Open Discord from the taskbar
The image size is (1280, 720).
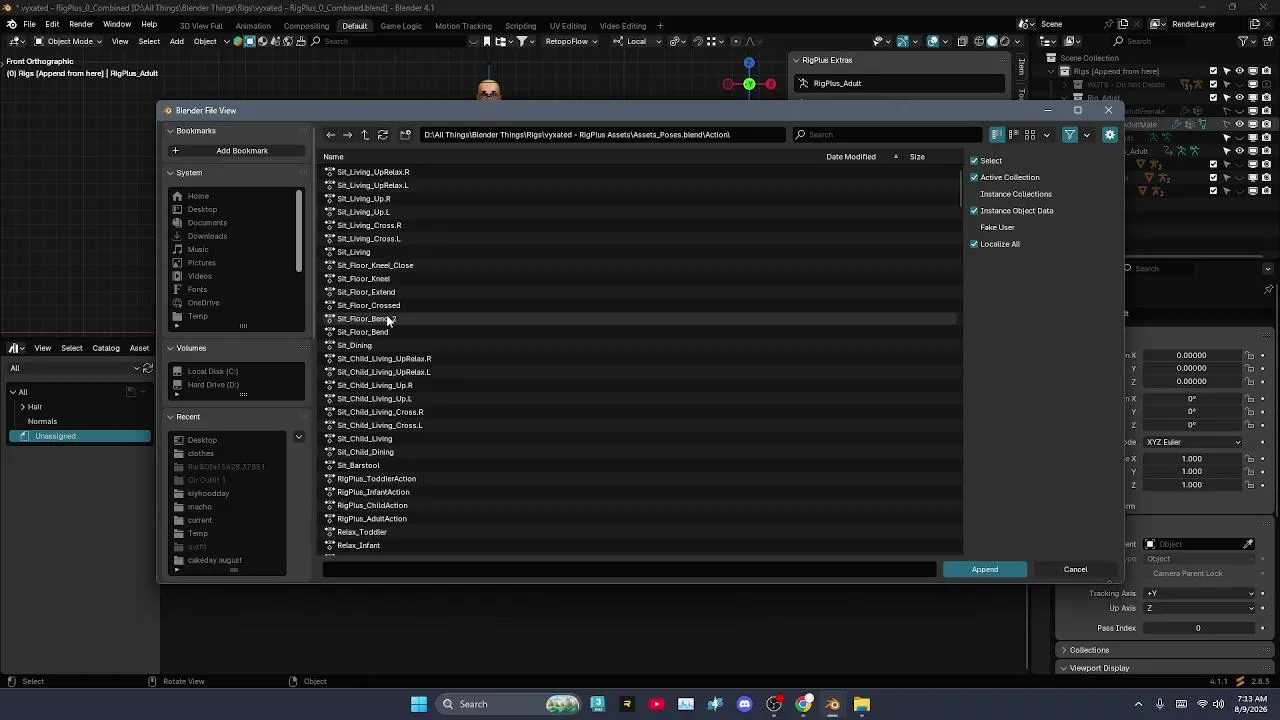point(744,704)
